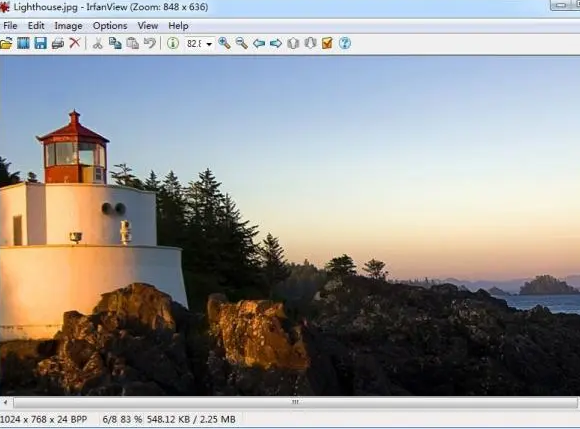Click the Open file folder icon

[6, 43]
